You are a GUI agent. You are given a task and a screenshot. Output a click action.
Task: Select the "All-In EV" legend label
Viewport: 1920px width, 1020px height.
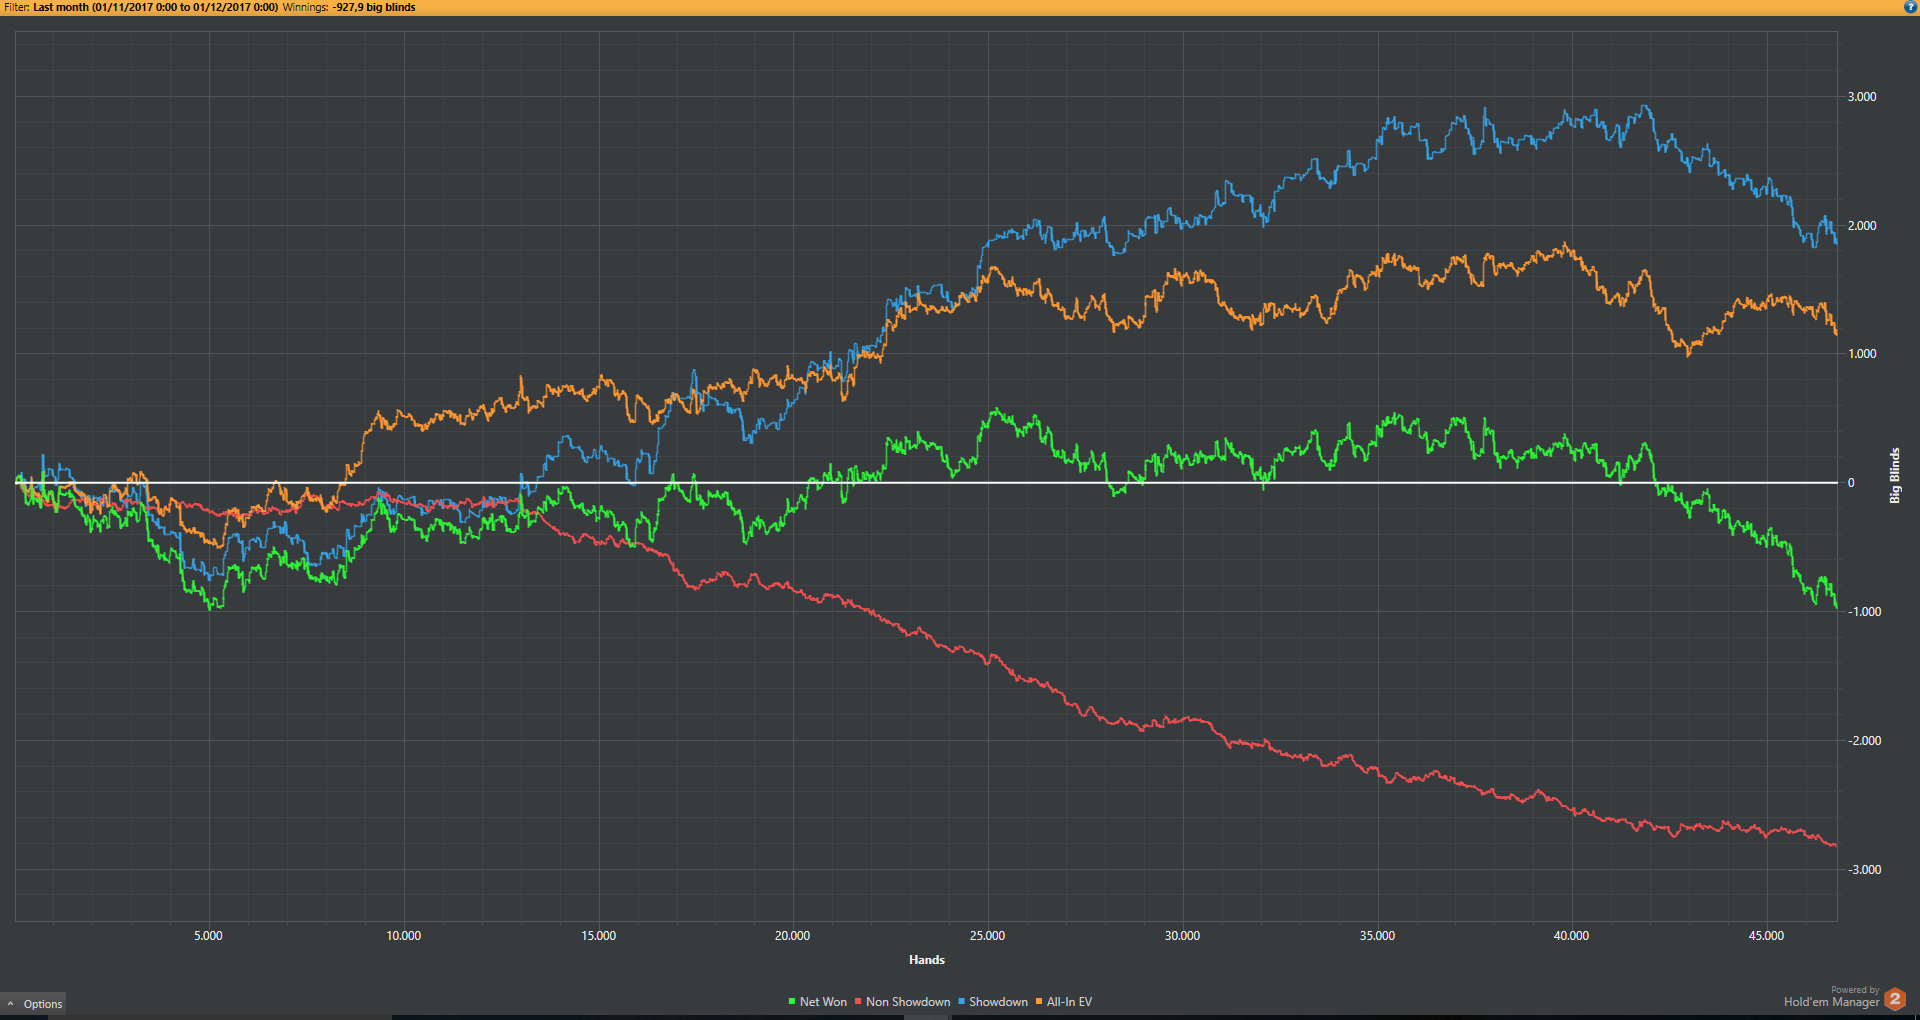click(1069, 1002)
